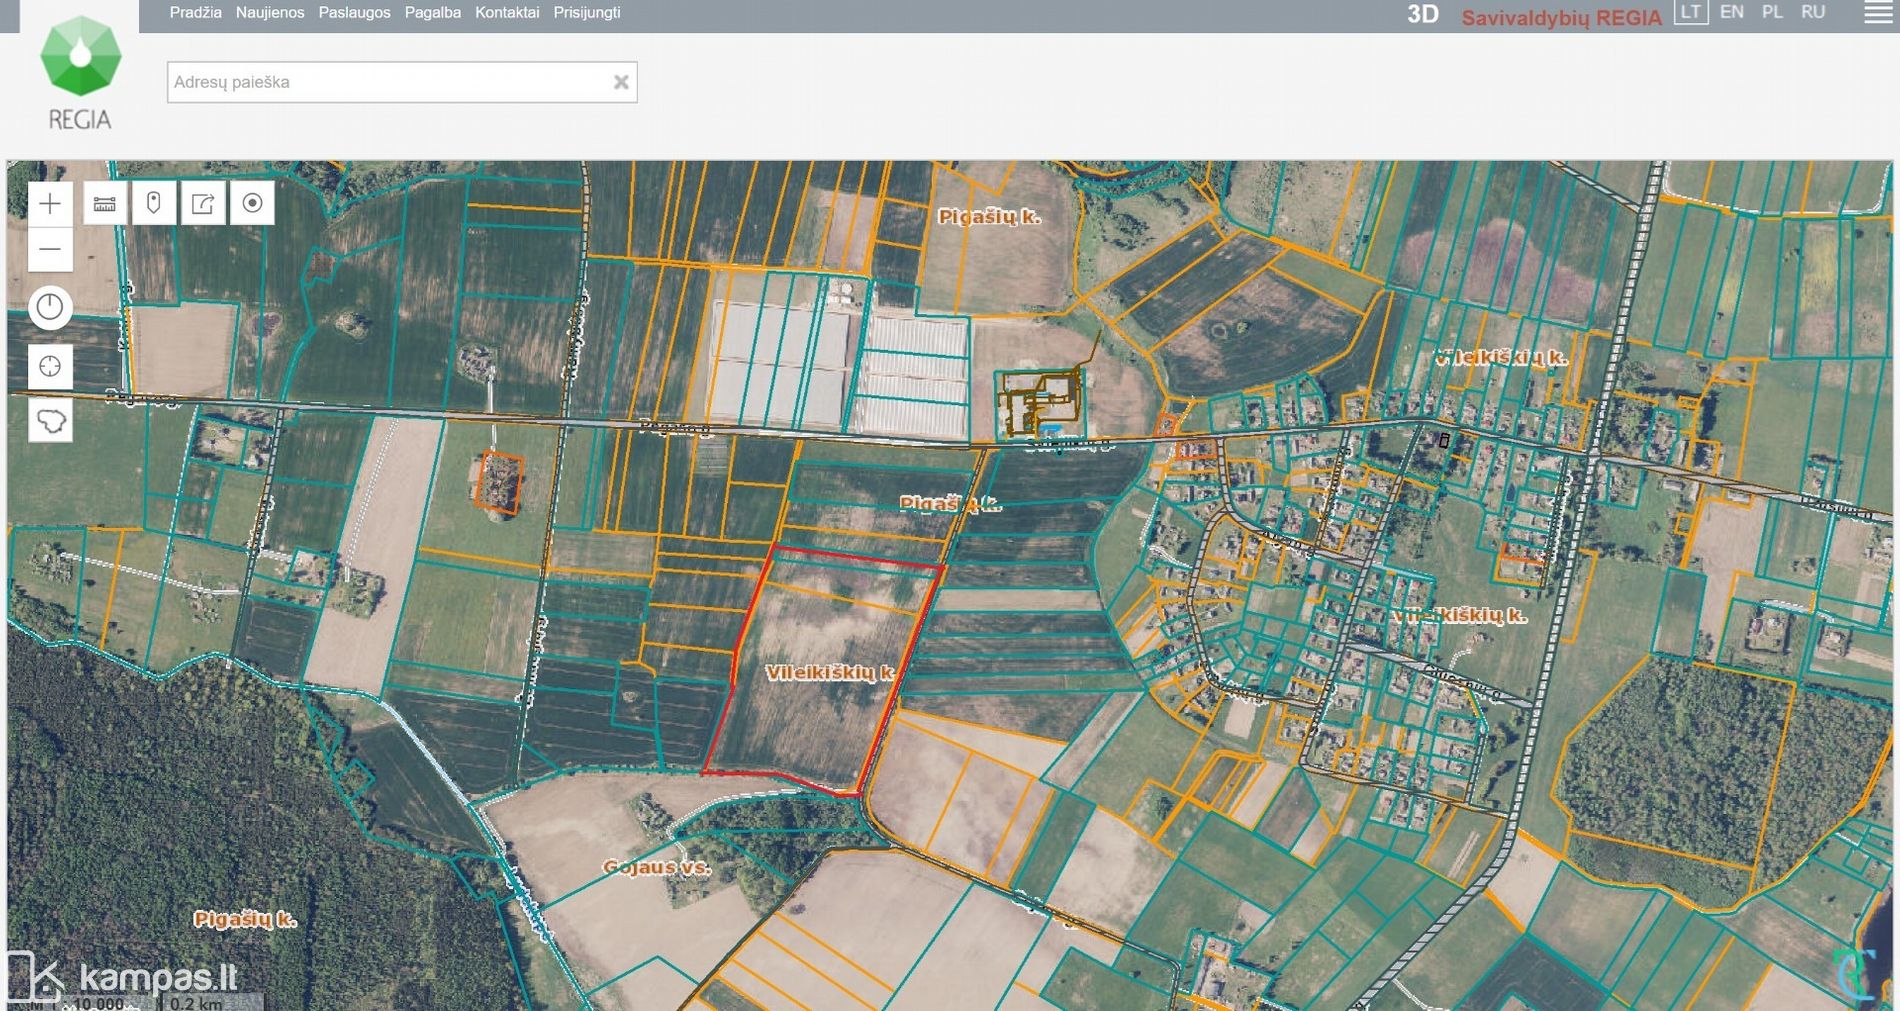Click Prisijungti to log in
Image resolution: width=1900 pixels, height=1011 pixels.
pyautogui.click(x=587, y=13)
